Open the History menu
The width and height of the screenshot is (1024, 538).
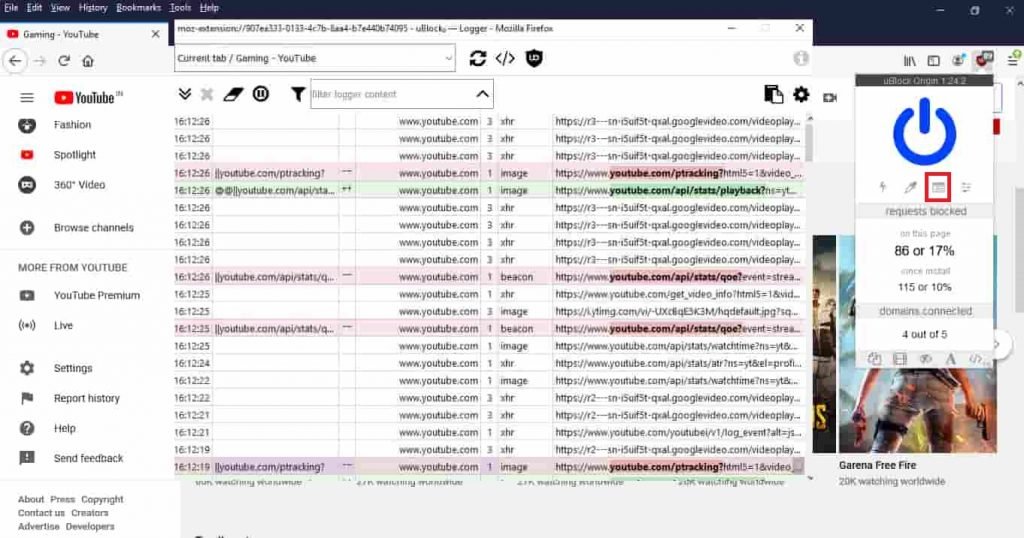coord(93,8)
